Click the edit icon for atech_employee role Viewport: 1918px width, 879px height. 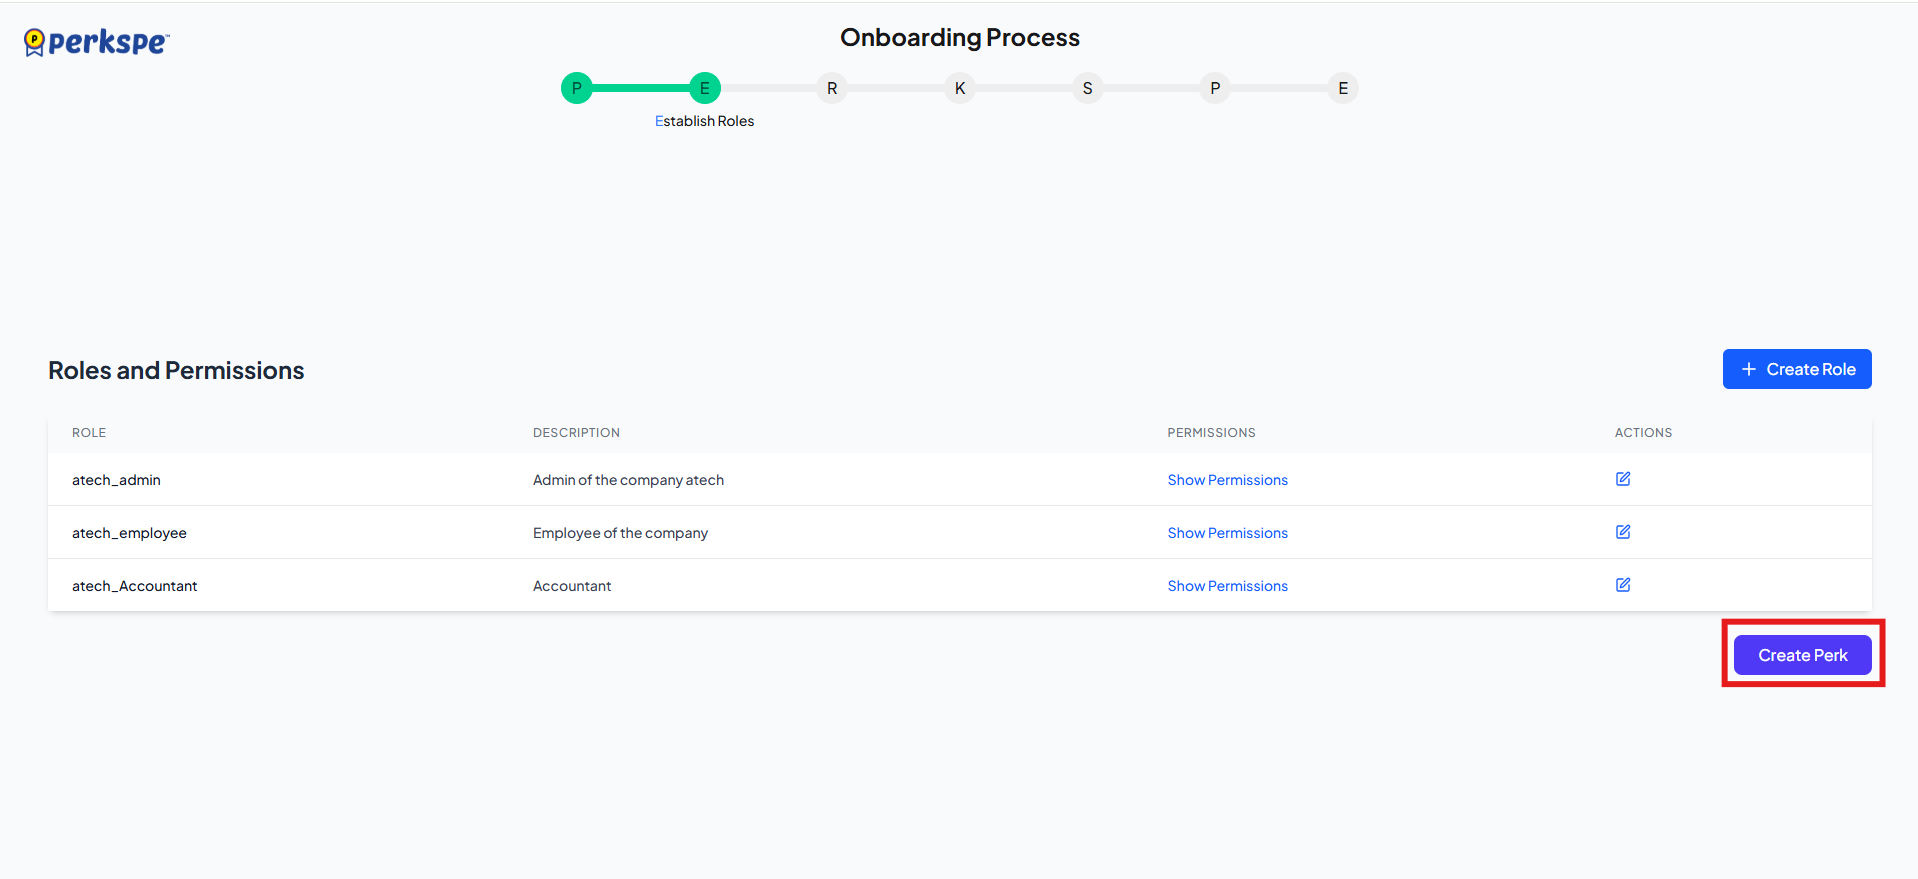point(1623,532)
